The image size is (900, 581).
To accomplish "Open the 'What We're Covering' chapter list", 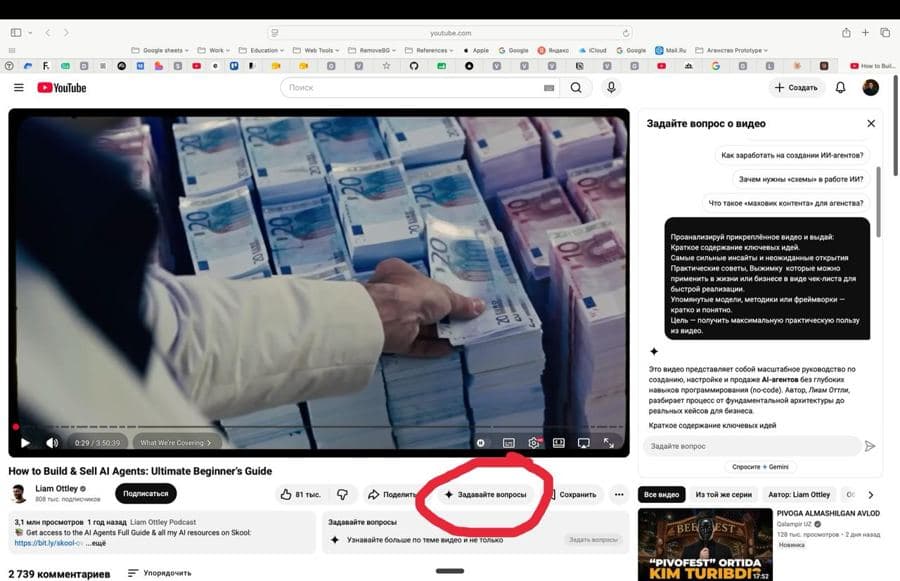I will pos(175,443).
